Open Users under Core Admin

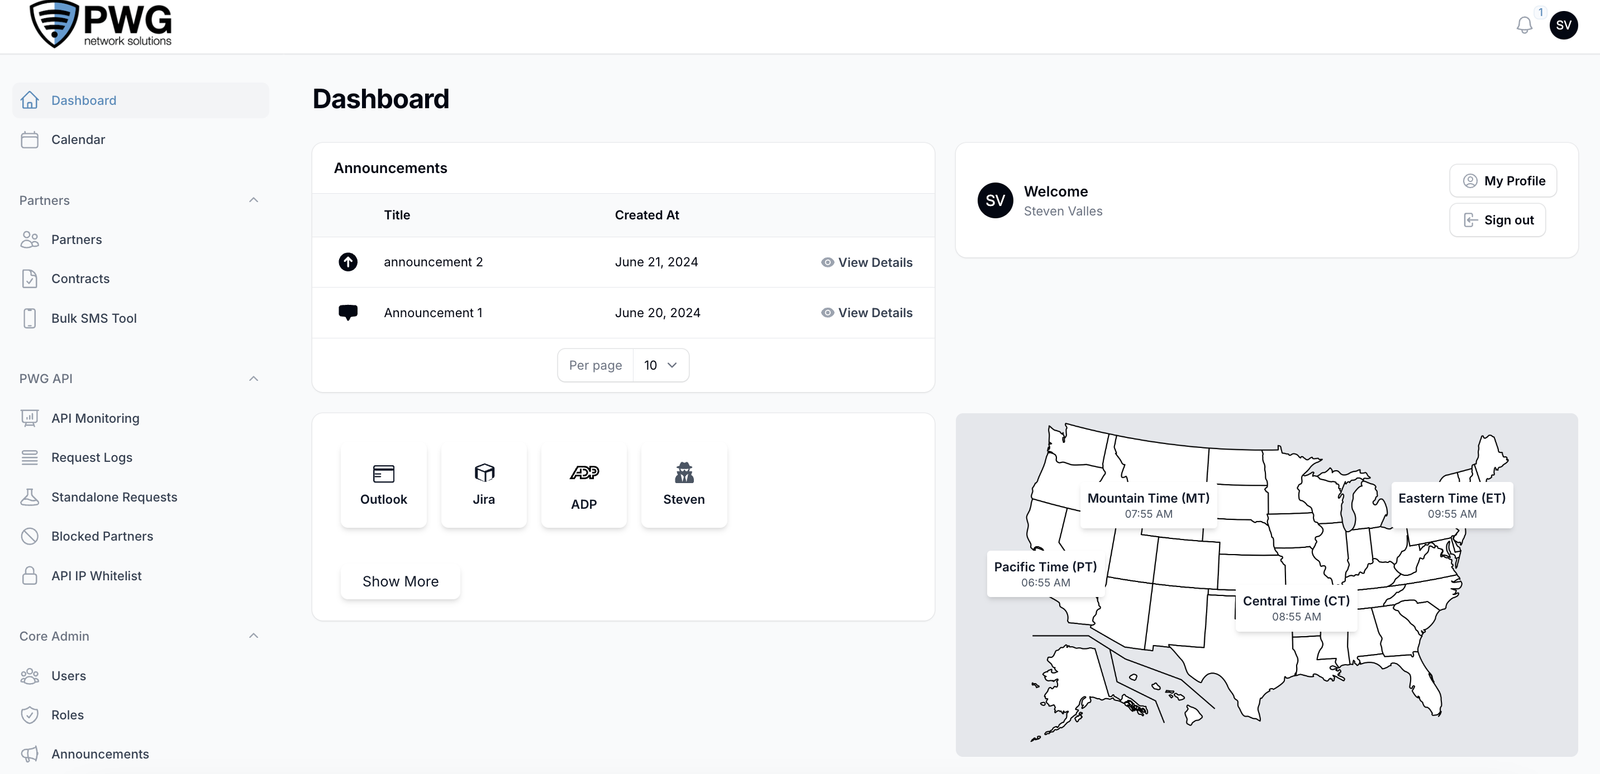coord(141,676)
